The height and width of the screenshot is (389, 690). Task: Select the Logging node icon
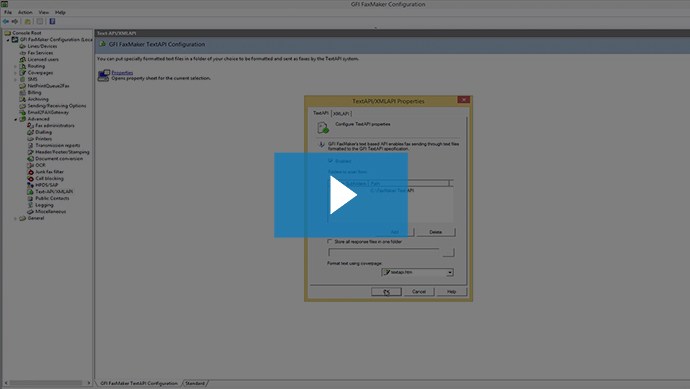[x=30, y=205]
